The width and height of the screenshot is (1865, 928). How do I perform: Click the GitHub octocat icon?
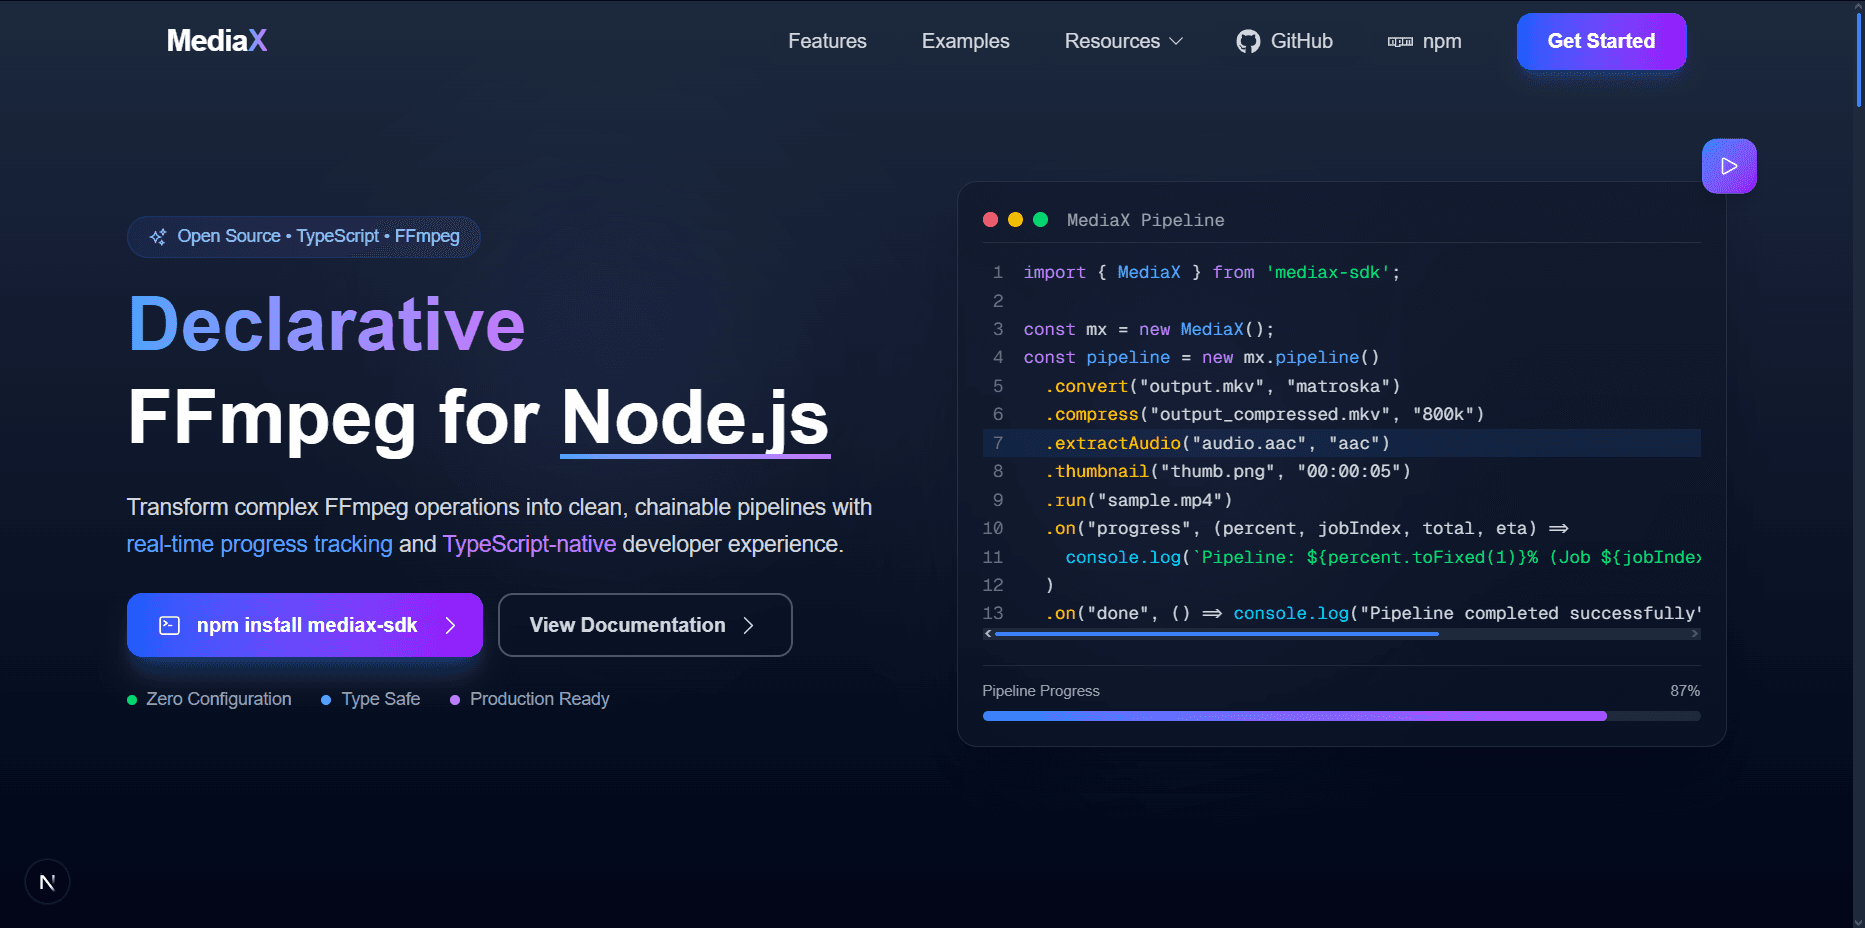pyautogui.click(x=1248, y=41)
